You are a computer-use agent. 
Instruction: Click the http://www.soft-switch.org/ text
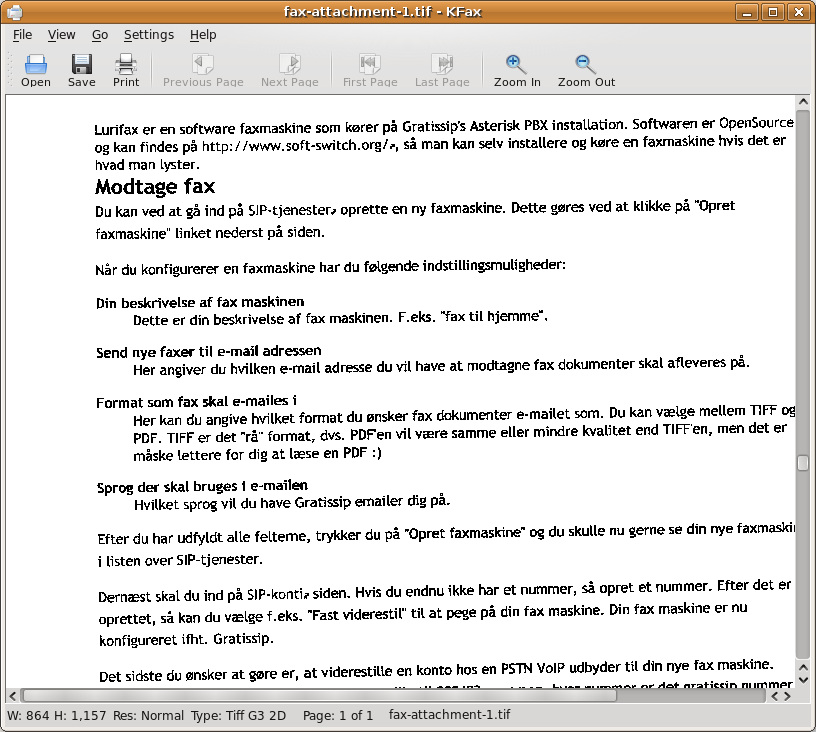tap(297, 146)
